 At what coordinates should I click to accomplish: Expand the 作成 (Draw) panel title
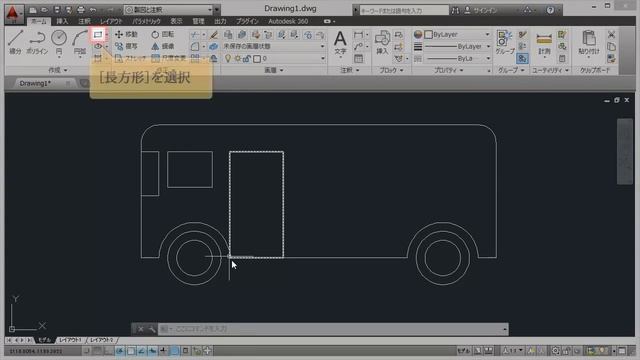pyautogui.click(x=58, y=70)
